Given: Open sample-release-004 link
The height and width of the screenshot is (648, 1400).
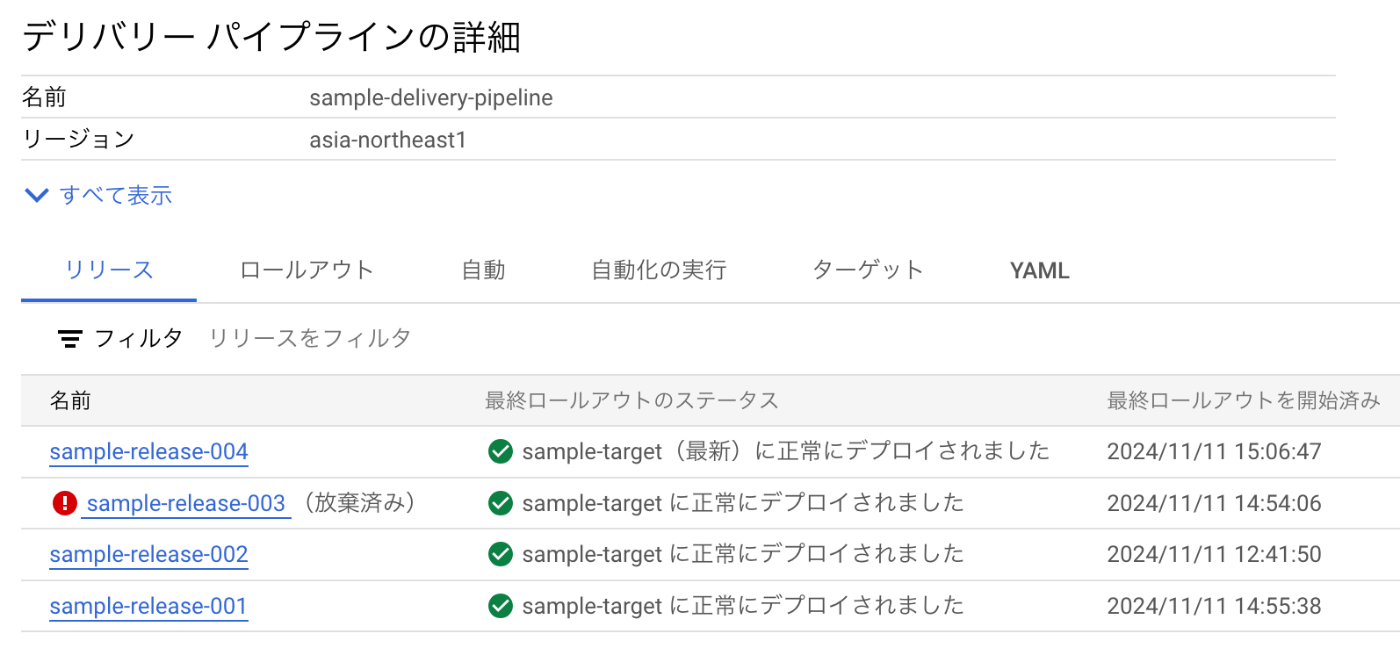Looking at the screenshot, I should (149, 452).
